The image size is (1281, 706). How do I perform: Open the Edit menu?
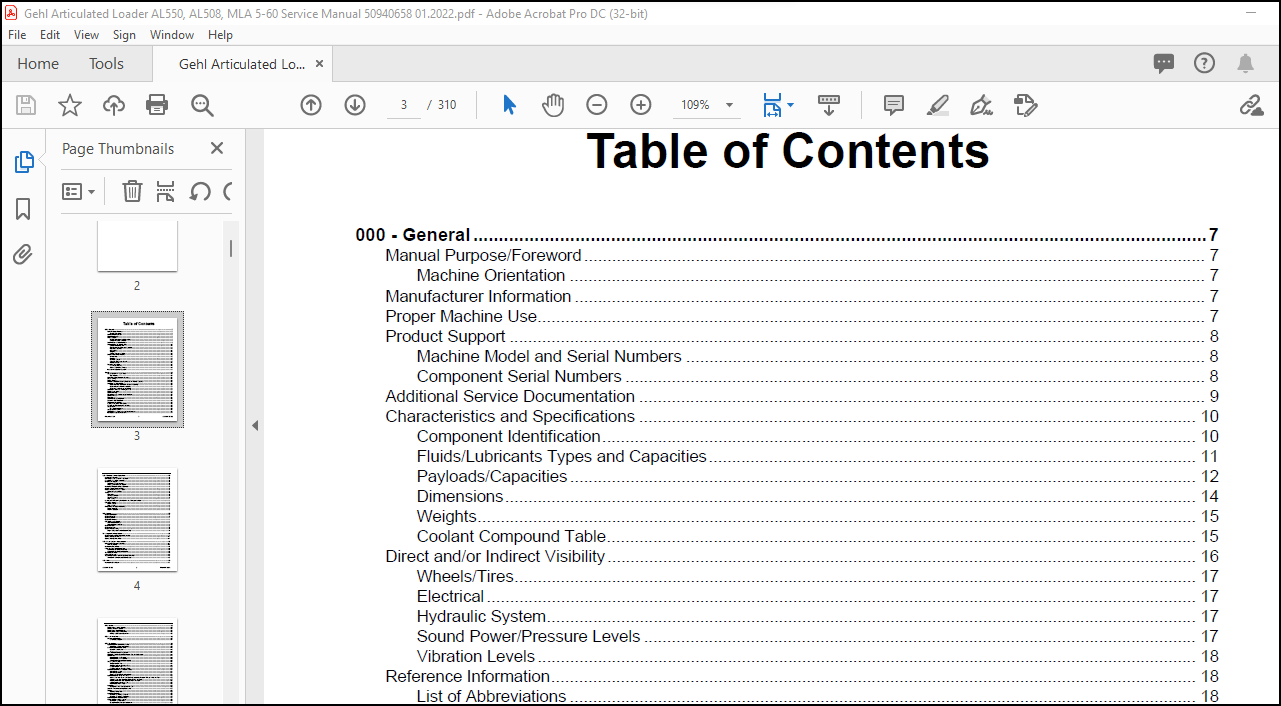click(x=50, y=34)
